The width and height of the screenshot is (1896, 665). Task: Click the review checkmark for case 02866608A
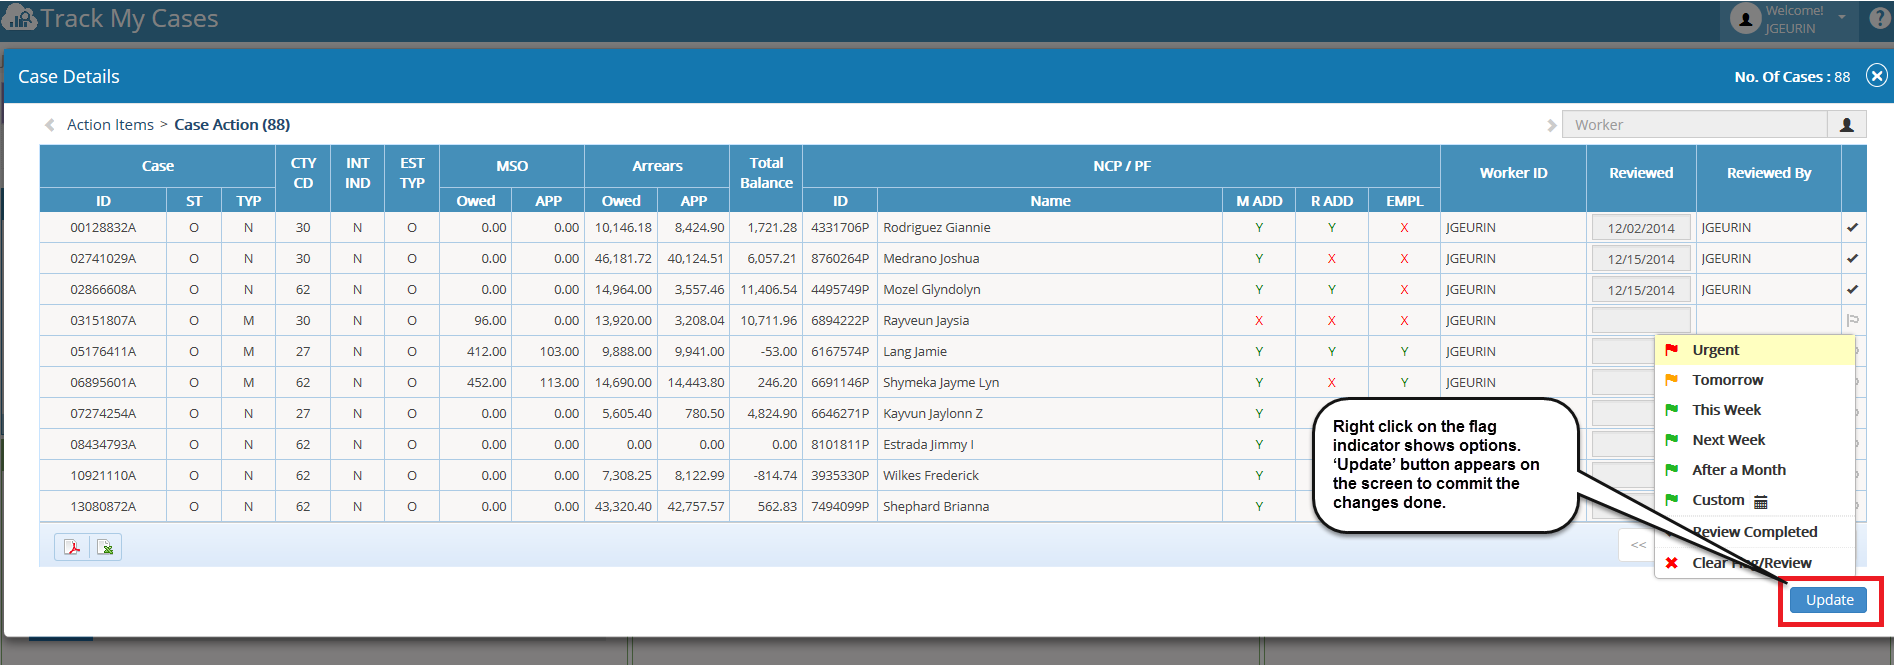pyautogui.click(x=1852, y=290)
